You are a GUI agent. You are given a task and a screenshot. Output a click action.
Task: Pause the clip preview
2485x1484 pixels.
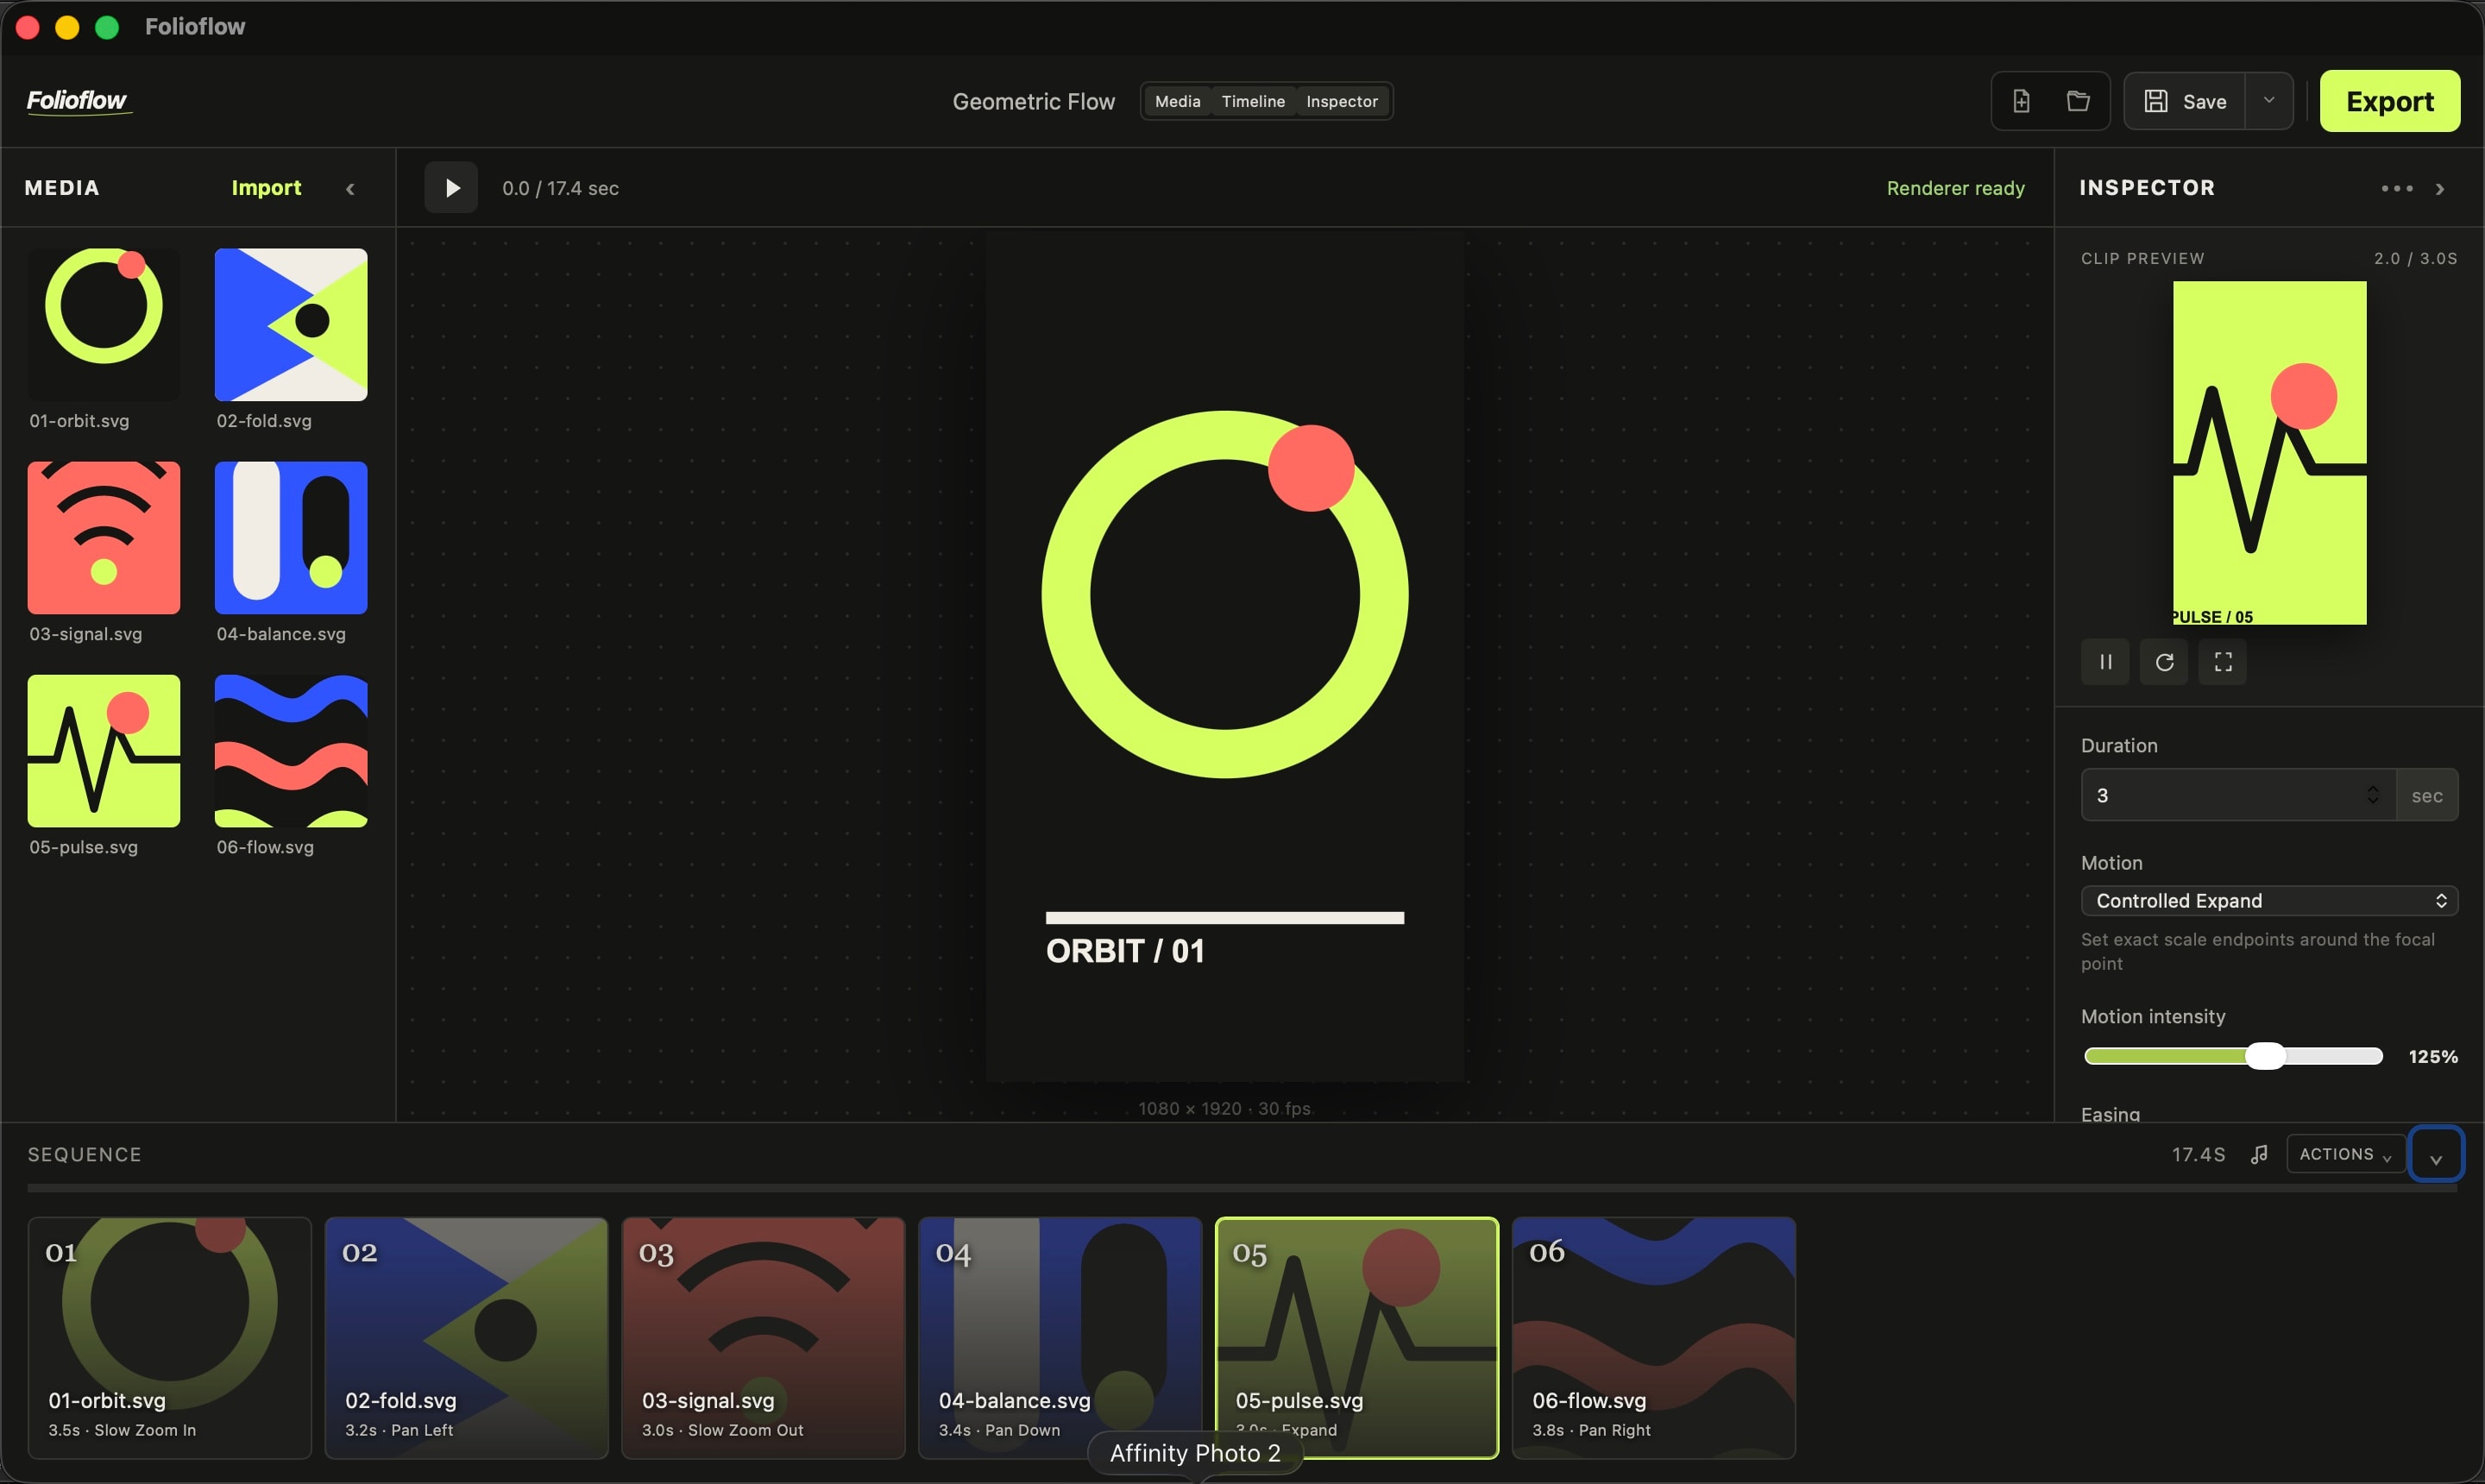[x=2105, y=662]
